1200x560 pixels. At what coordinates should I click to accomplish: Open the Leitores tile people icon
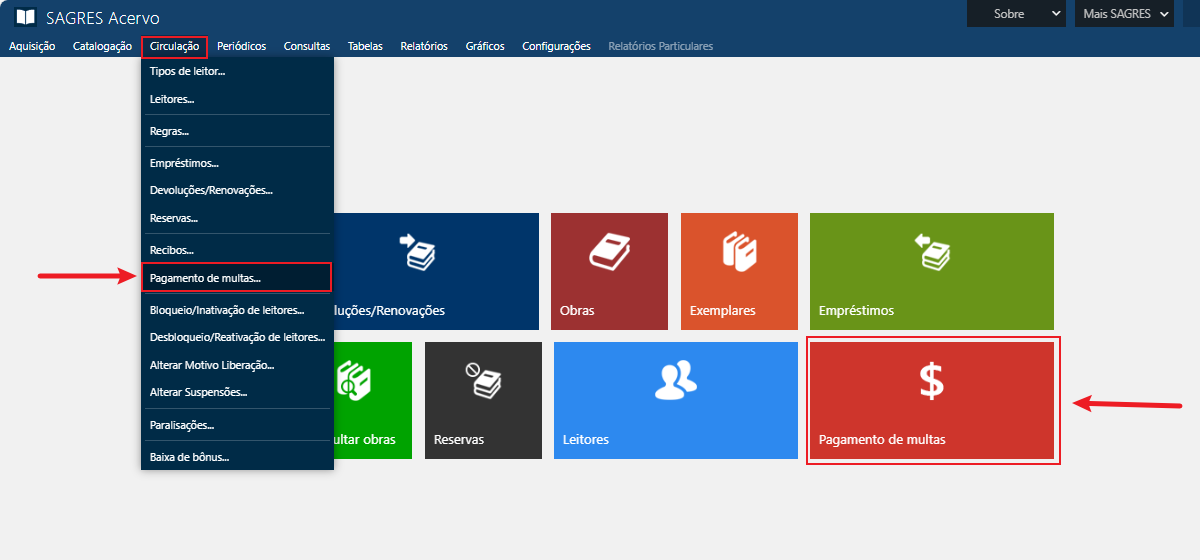point(675,379)
